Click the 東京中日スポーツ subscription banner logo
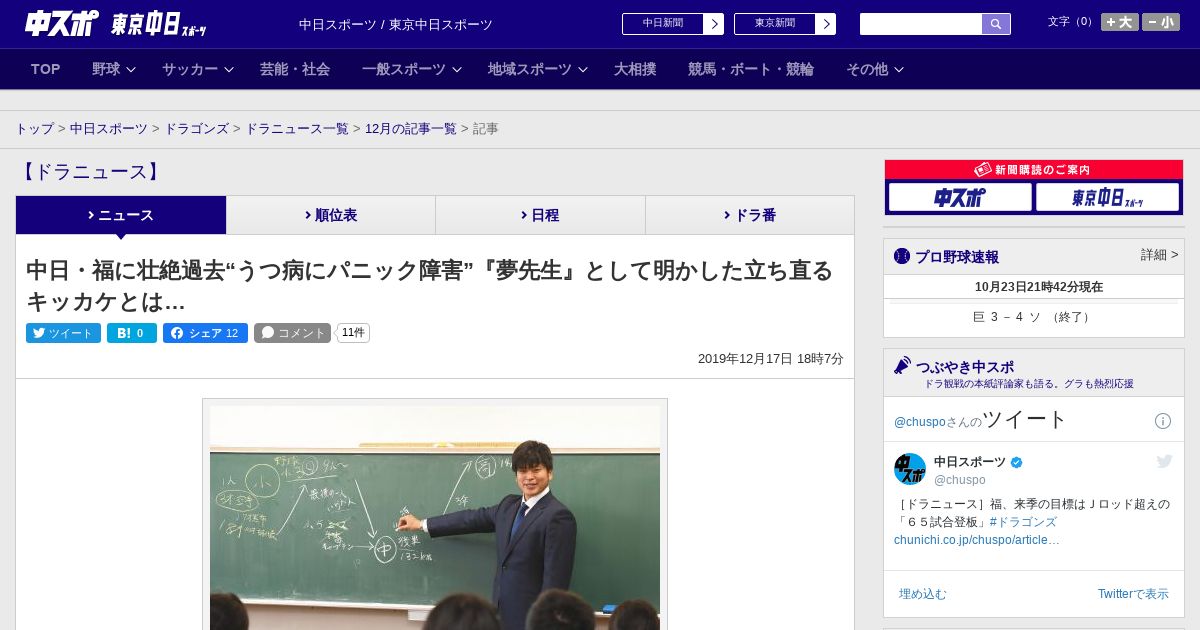 pyautogui.click(x=1107, y=197)
